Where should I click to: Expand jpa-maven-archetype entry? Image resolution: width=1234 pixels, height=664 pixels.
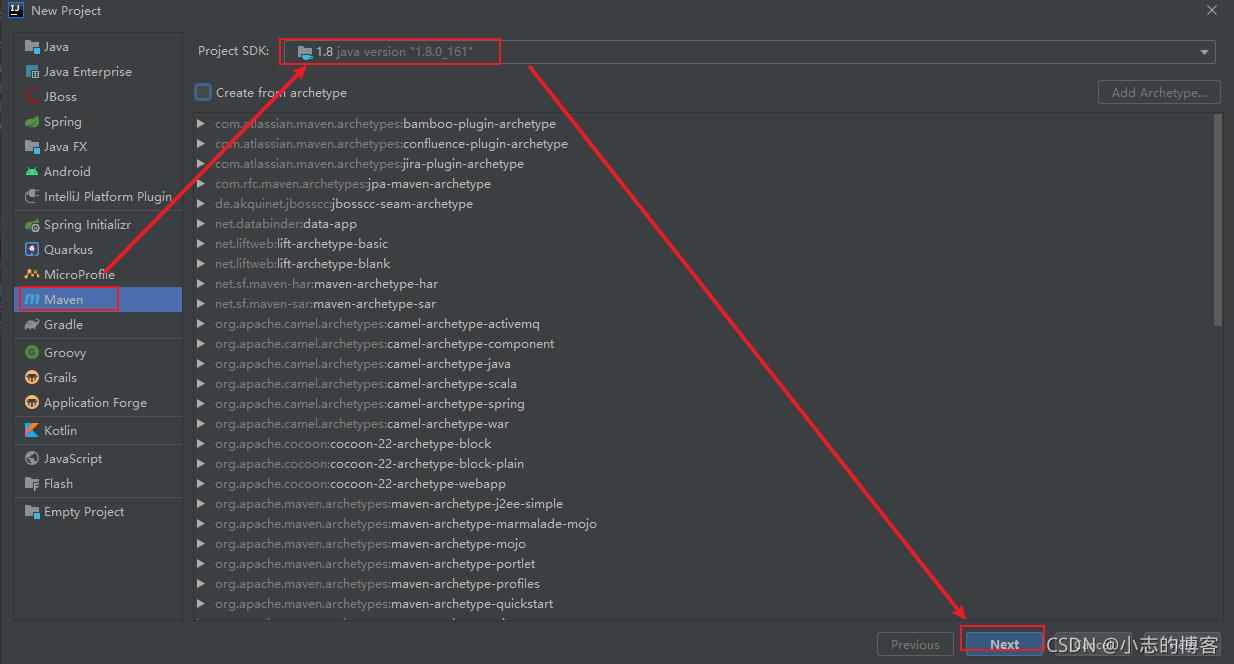tap(201, 184)
